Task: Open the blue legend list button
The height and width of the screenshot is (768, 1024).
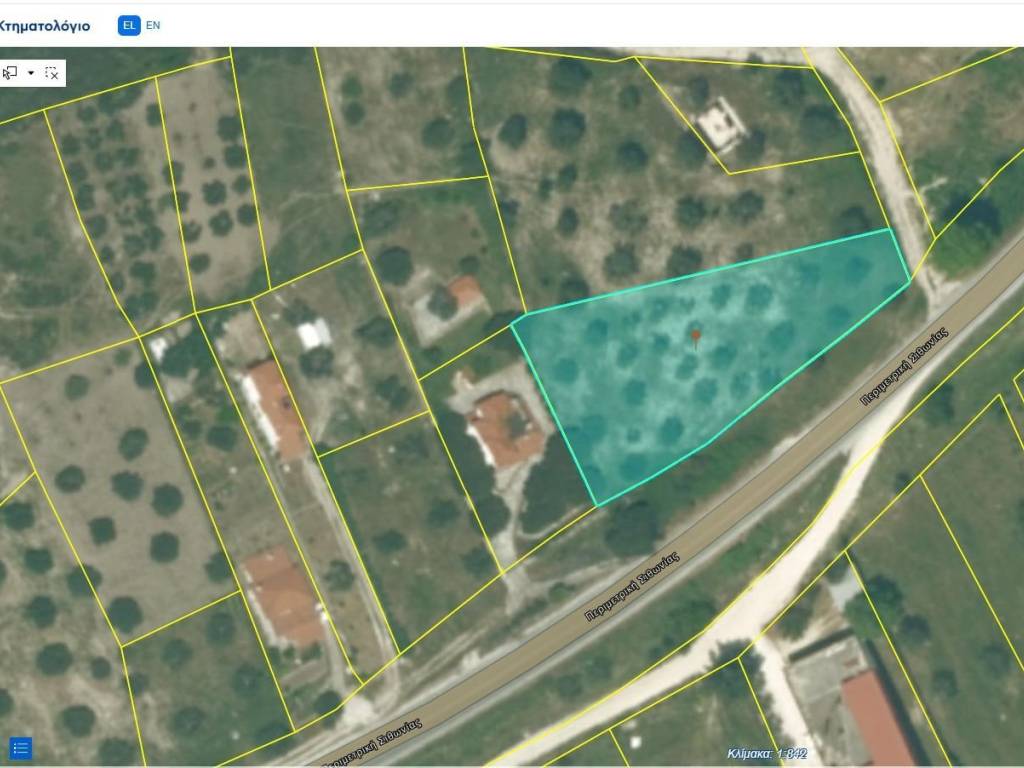Action: (21, 748)
